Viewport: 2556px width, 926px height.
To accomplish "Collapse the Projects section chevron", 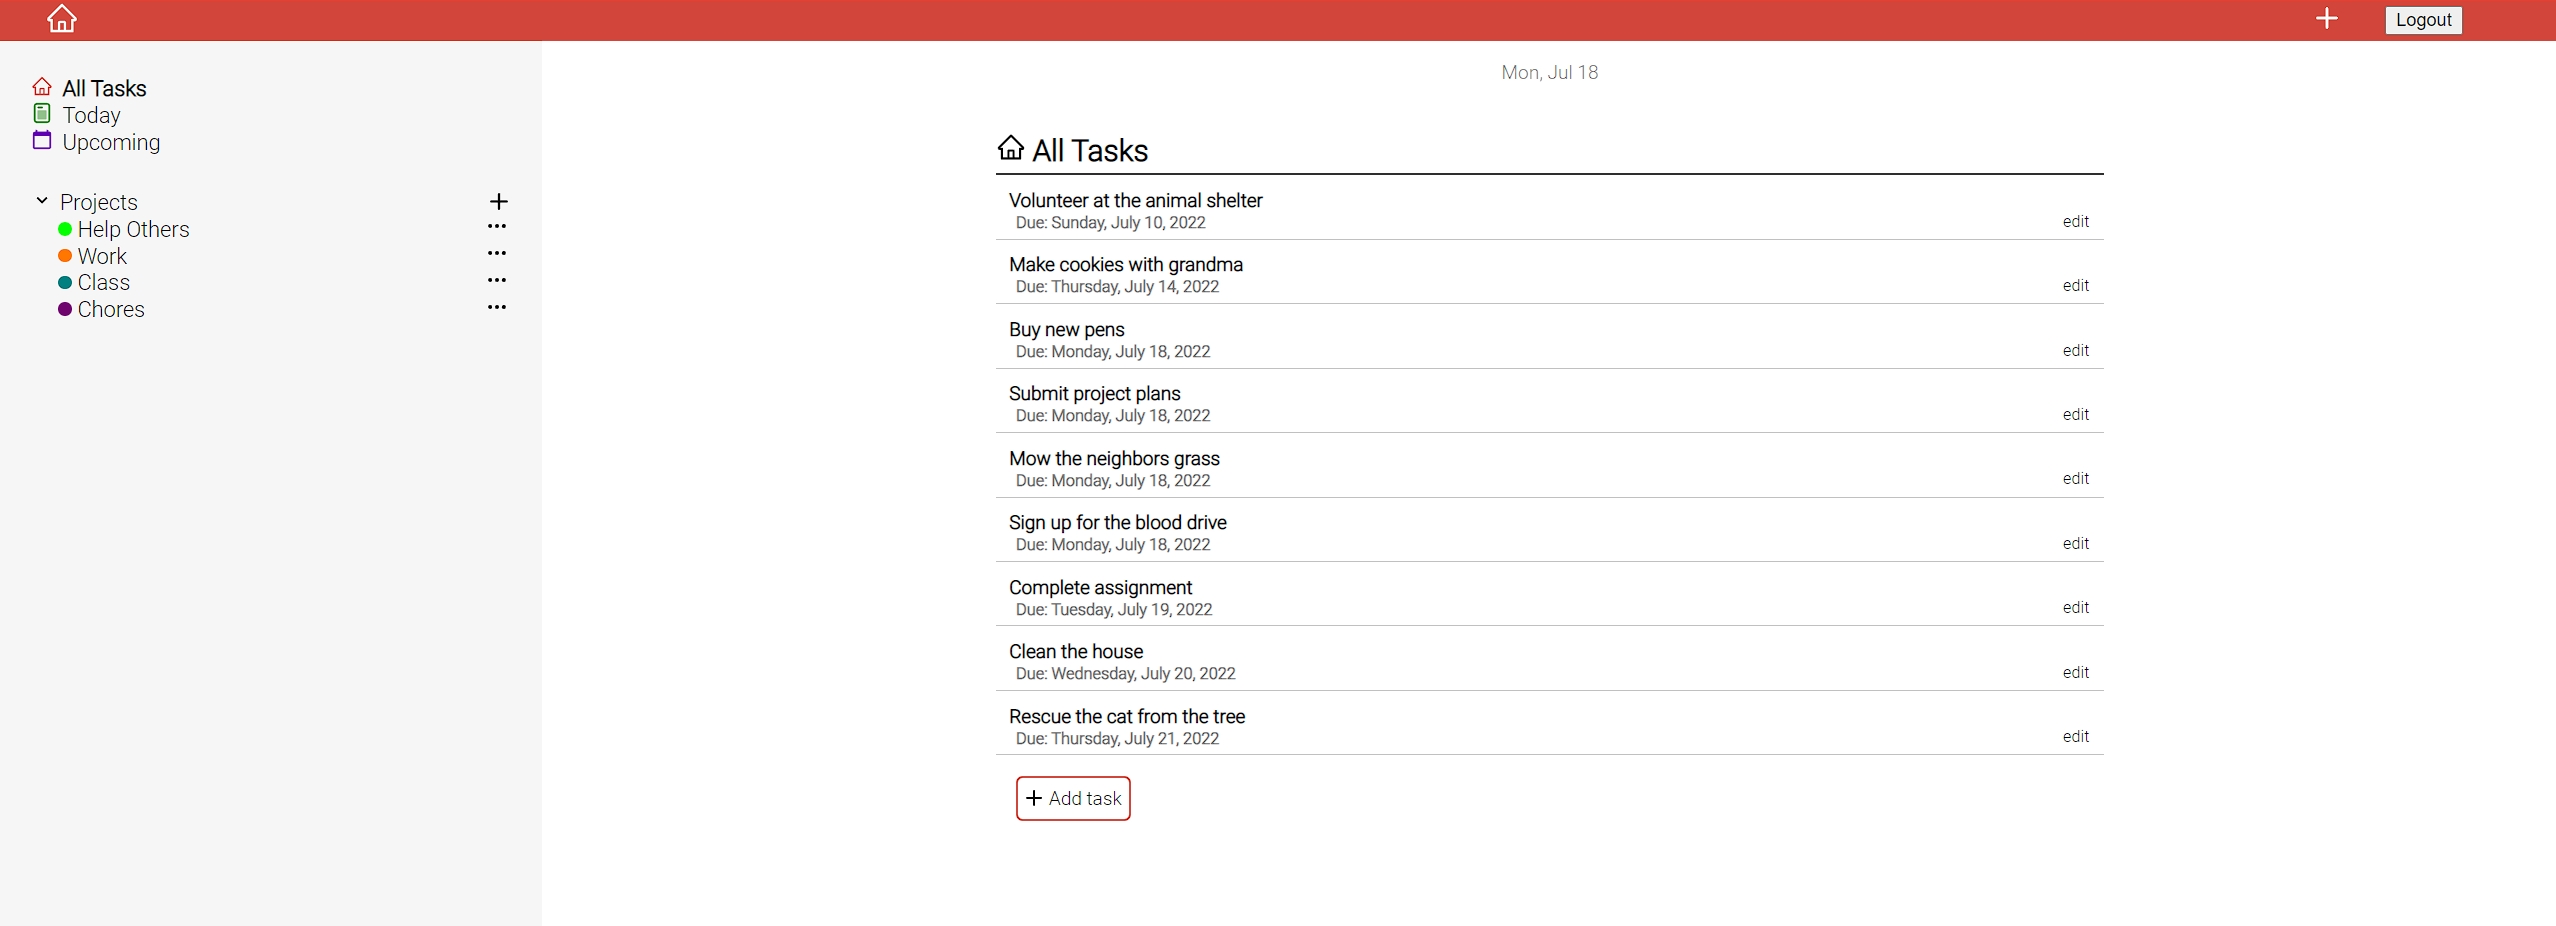I will click(x=42, y=200).
